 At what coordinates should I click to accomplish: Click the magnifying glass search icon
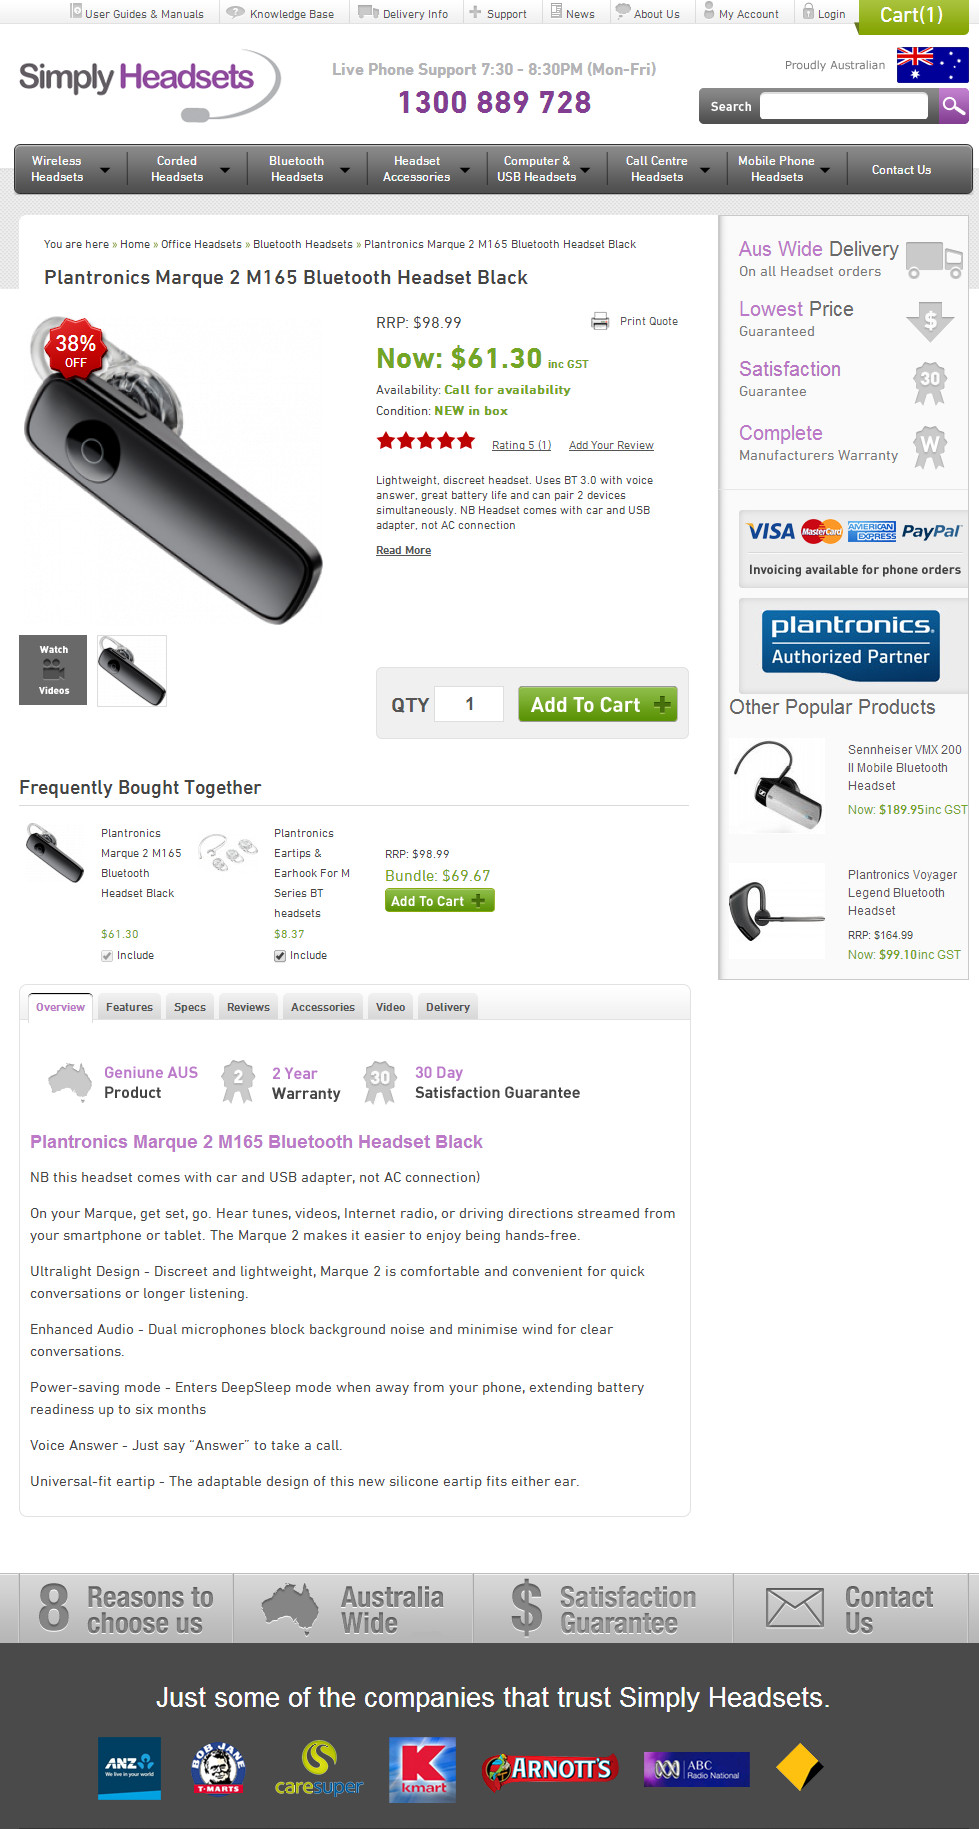coord(954,106)
